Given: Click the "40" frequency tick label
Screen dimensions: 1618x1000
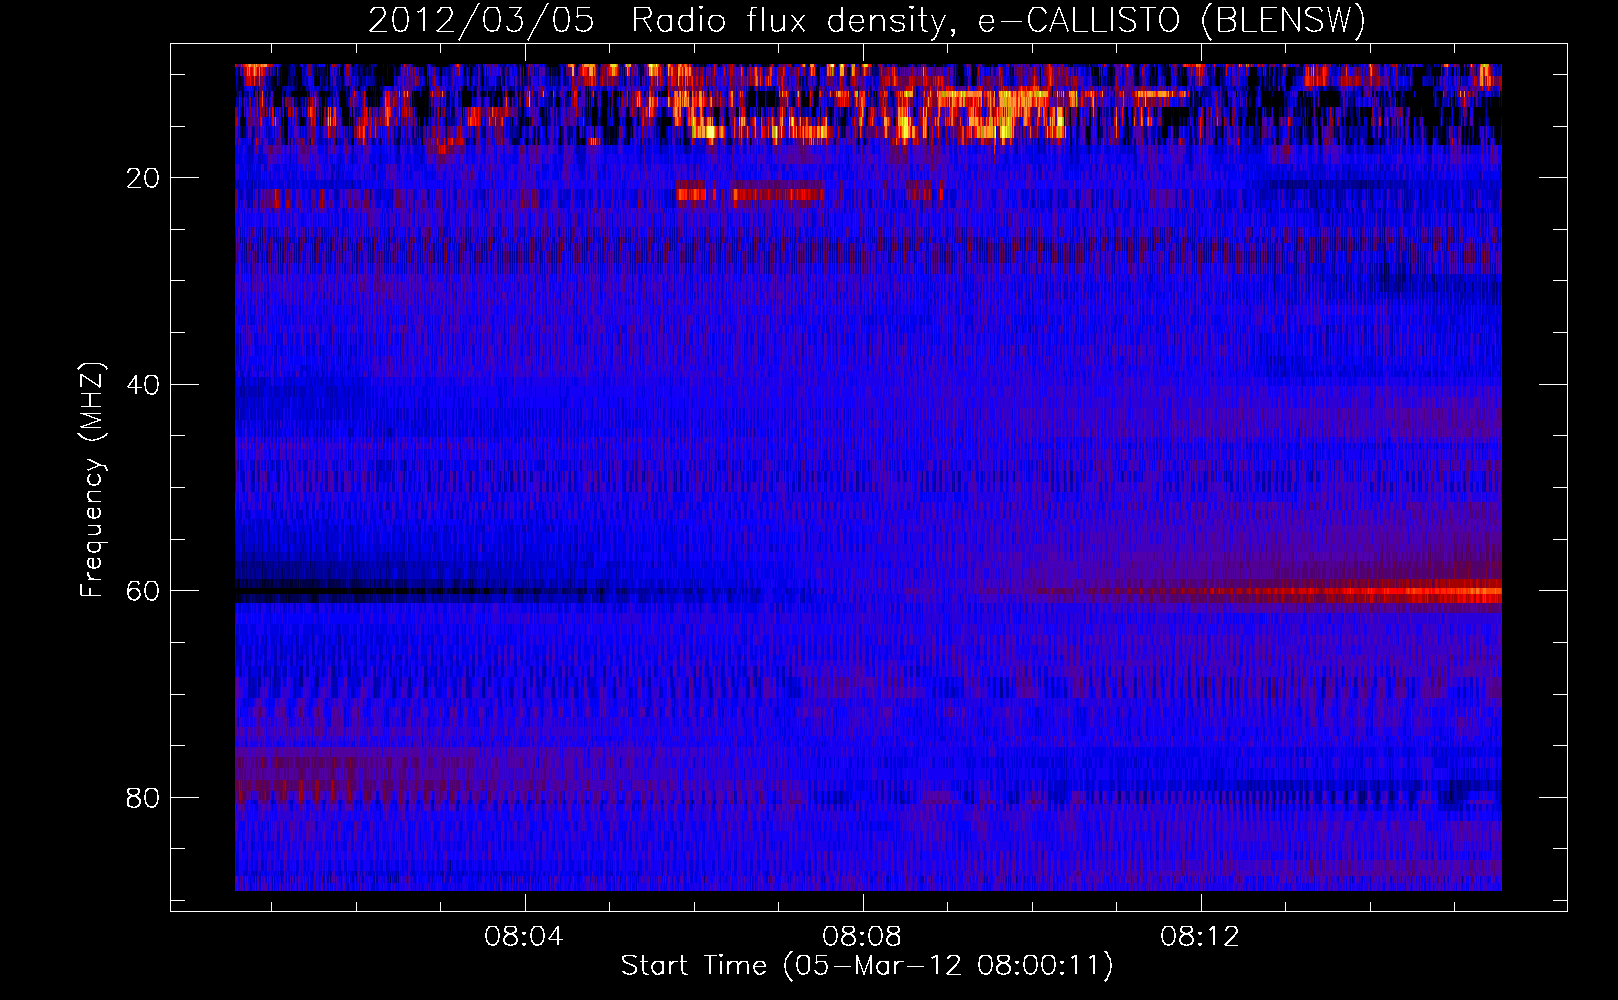Looking at the screenshot, I should (144, 385).
